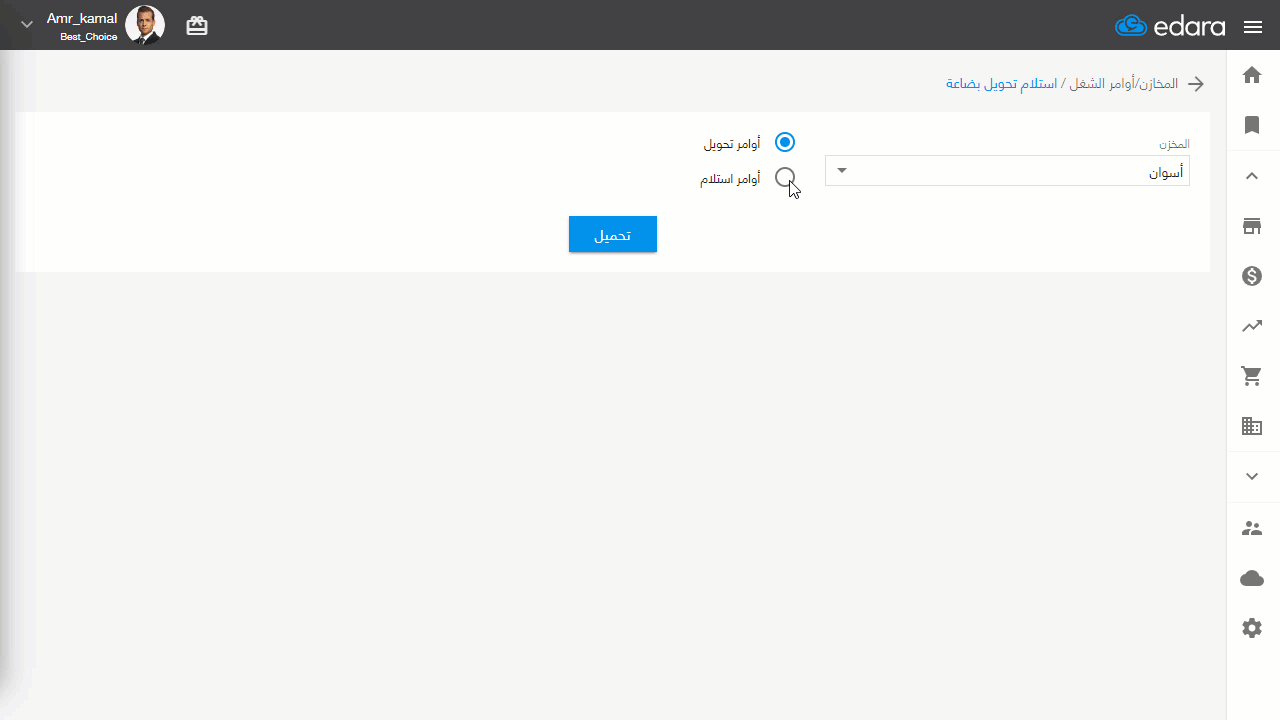Image resolution: width=1280 pixels, height=720 pixels.
Task: Open the cloud sidebar icon
Action: pyautogui.click(x=1252, y=578)
